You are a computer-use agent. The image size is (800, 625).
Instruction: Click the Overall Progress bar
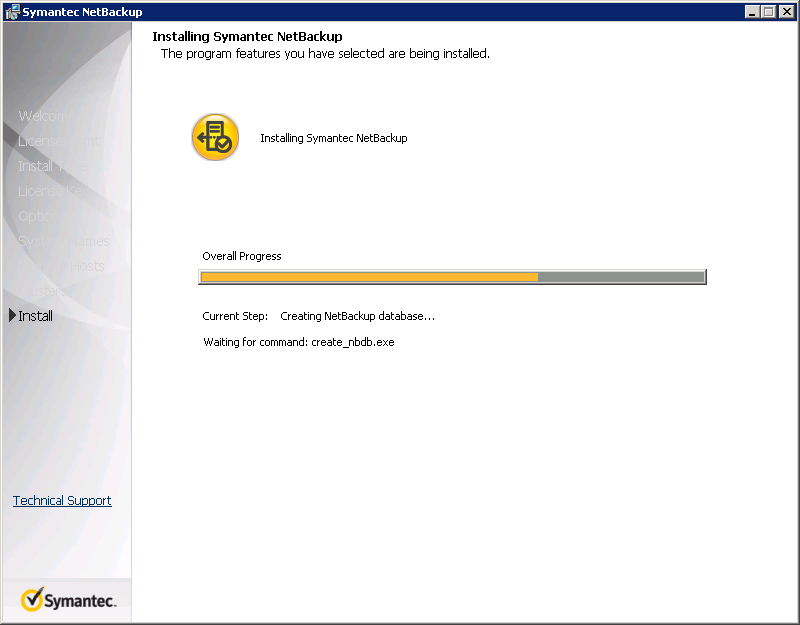click(x=453, y=277)
